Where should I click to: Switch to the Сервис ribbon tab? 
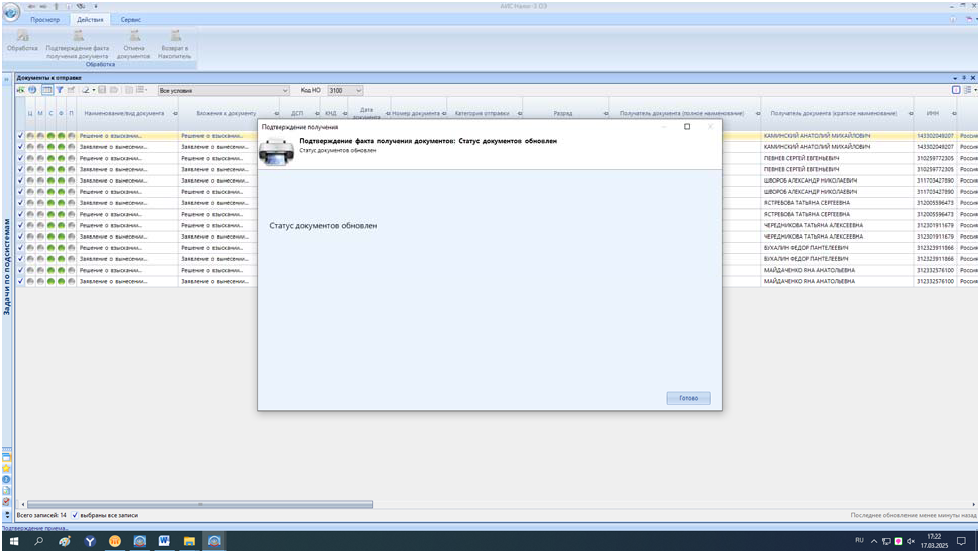[131, 20]
